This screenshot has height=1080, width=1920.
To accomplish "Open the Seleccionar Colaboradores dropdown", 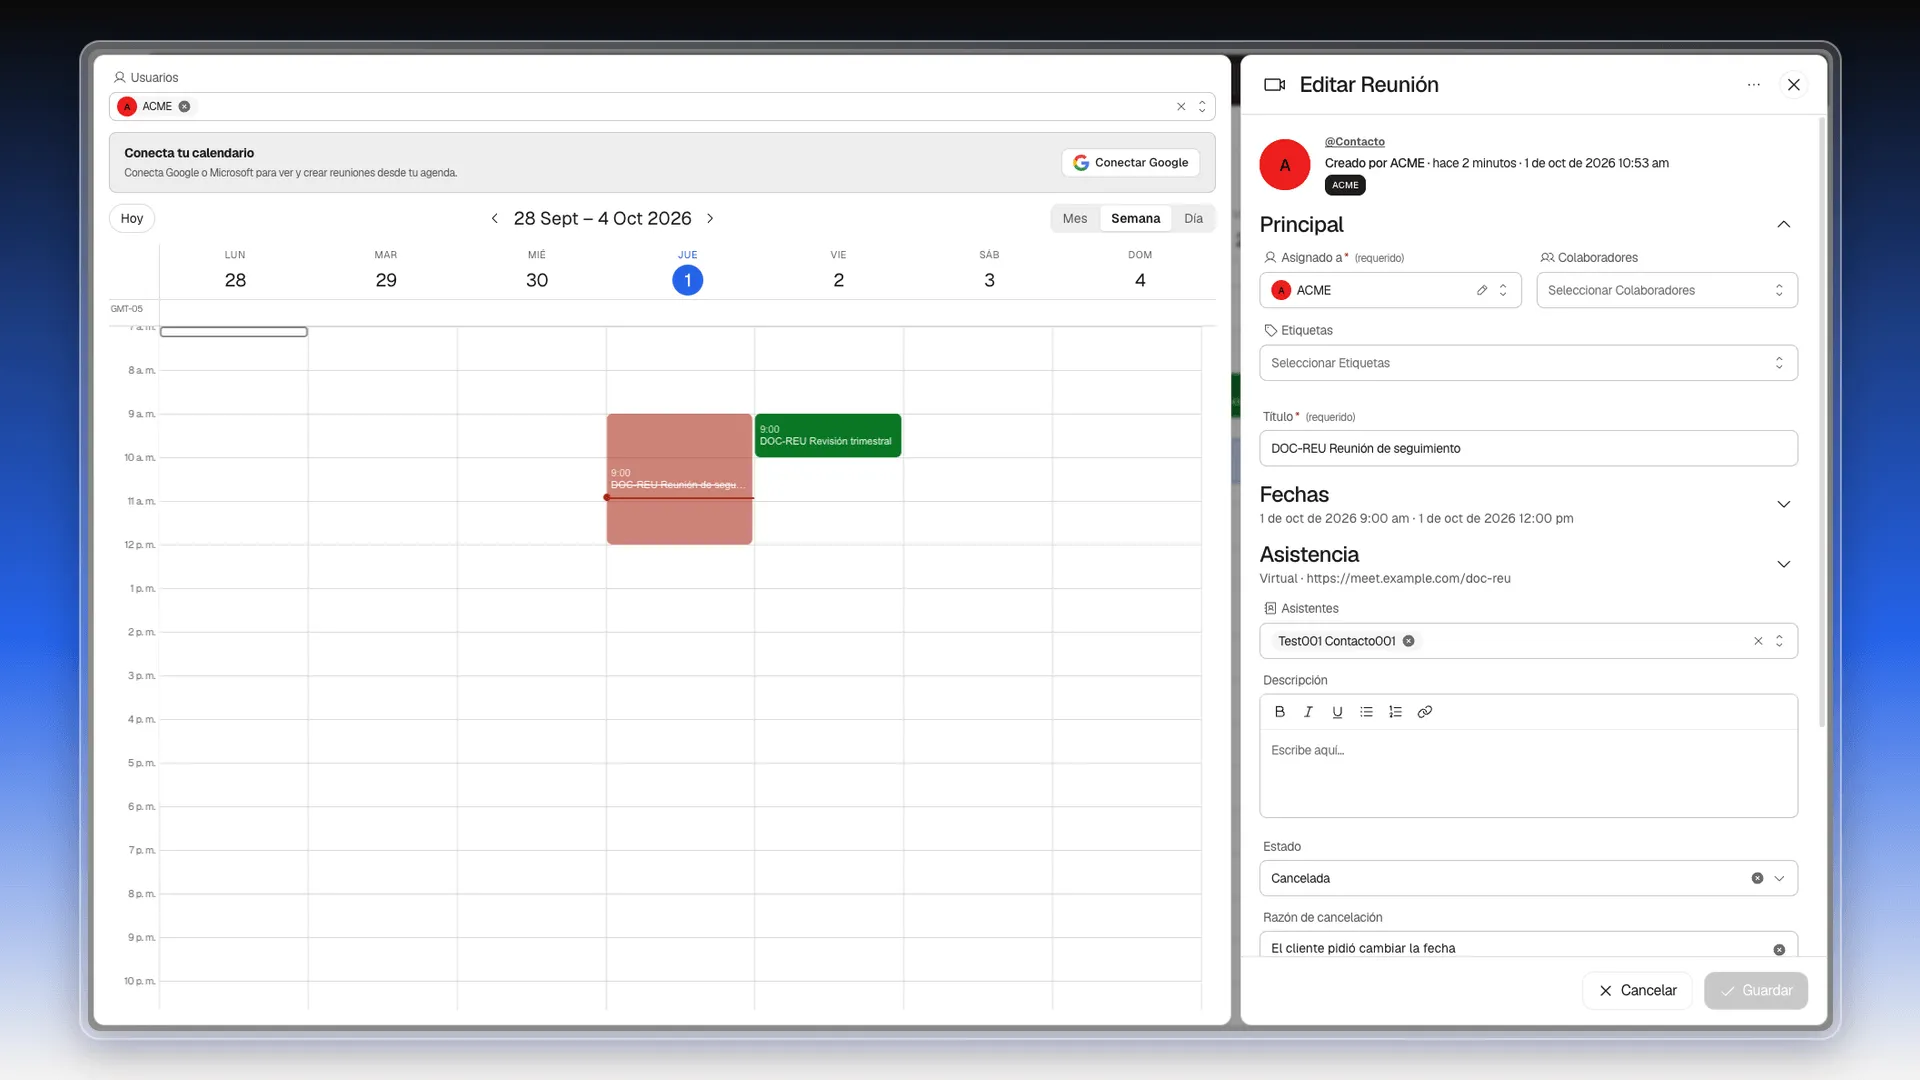I will click(x=1666, y=290).
